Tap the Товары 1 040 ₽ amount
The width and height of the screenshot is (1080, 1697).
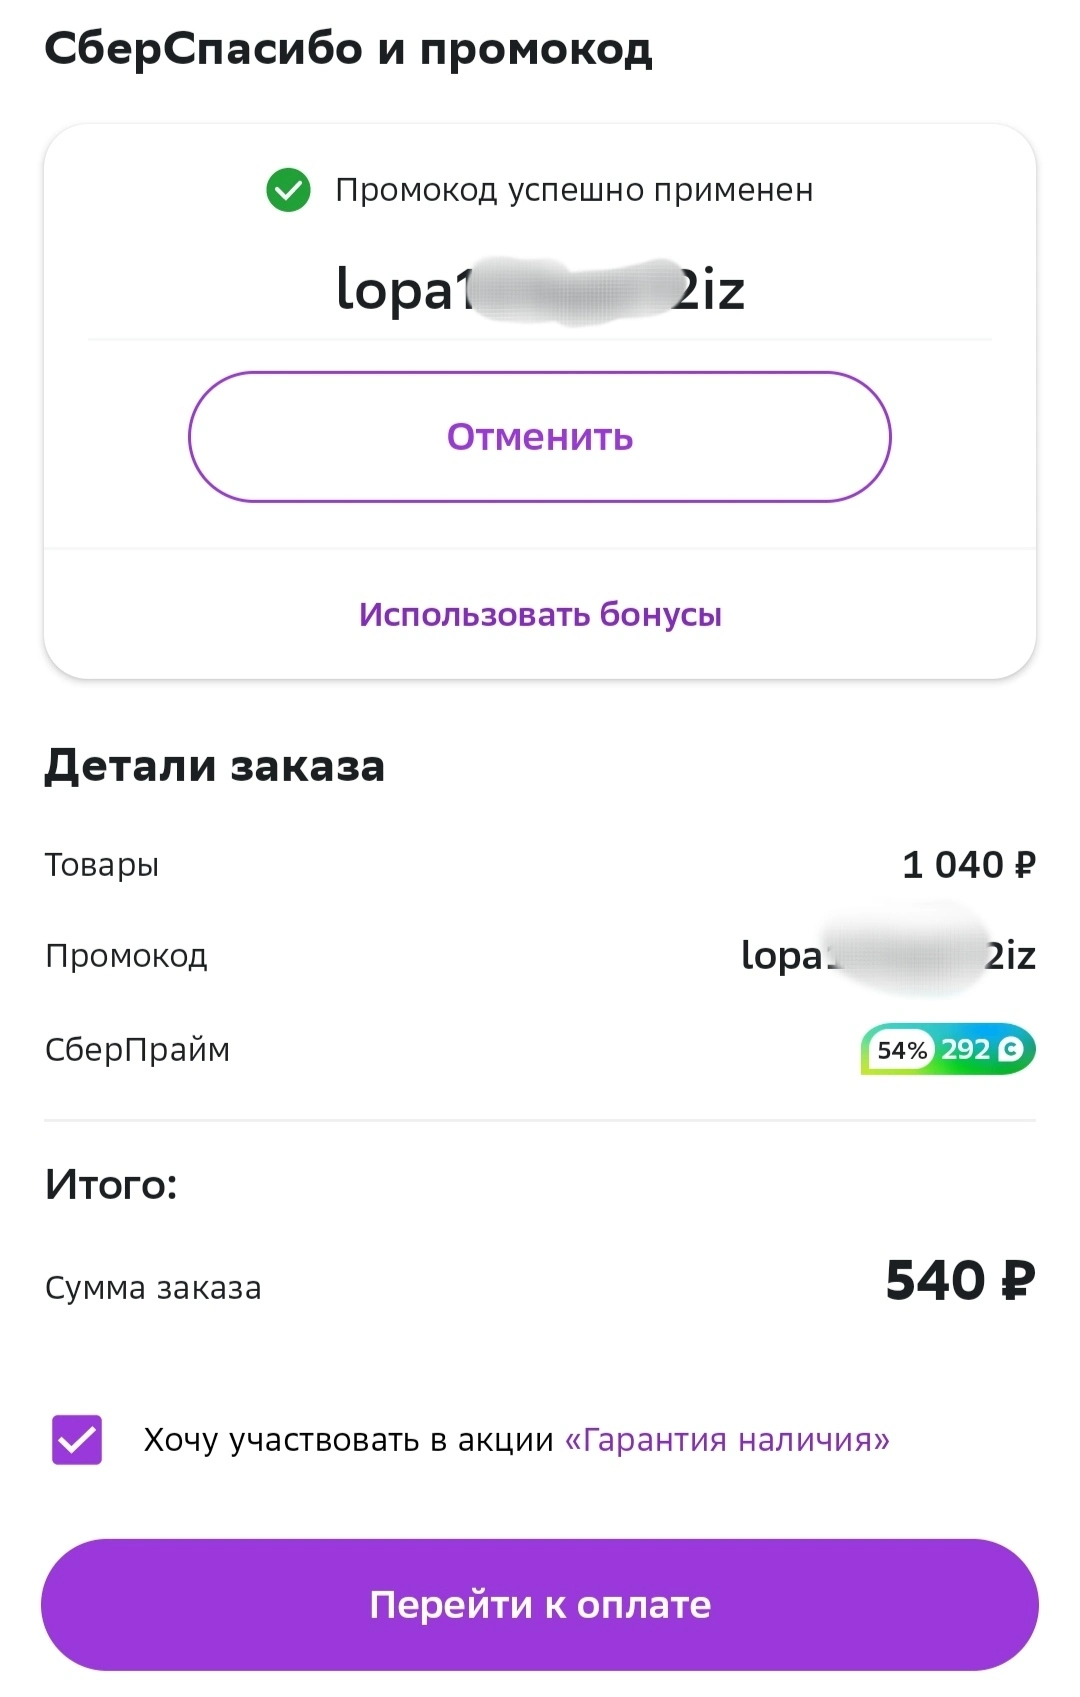pos(969,865)
